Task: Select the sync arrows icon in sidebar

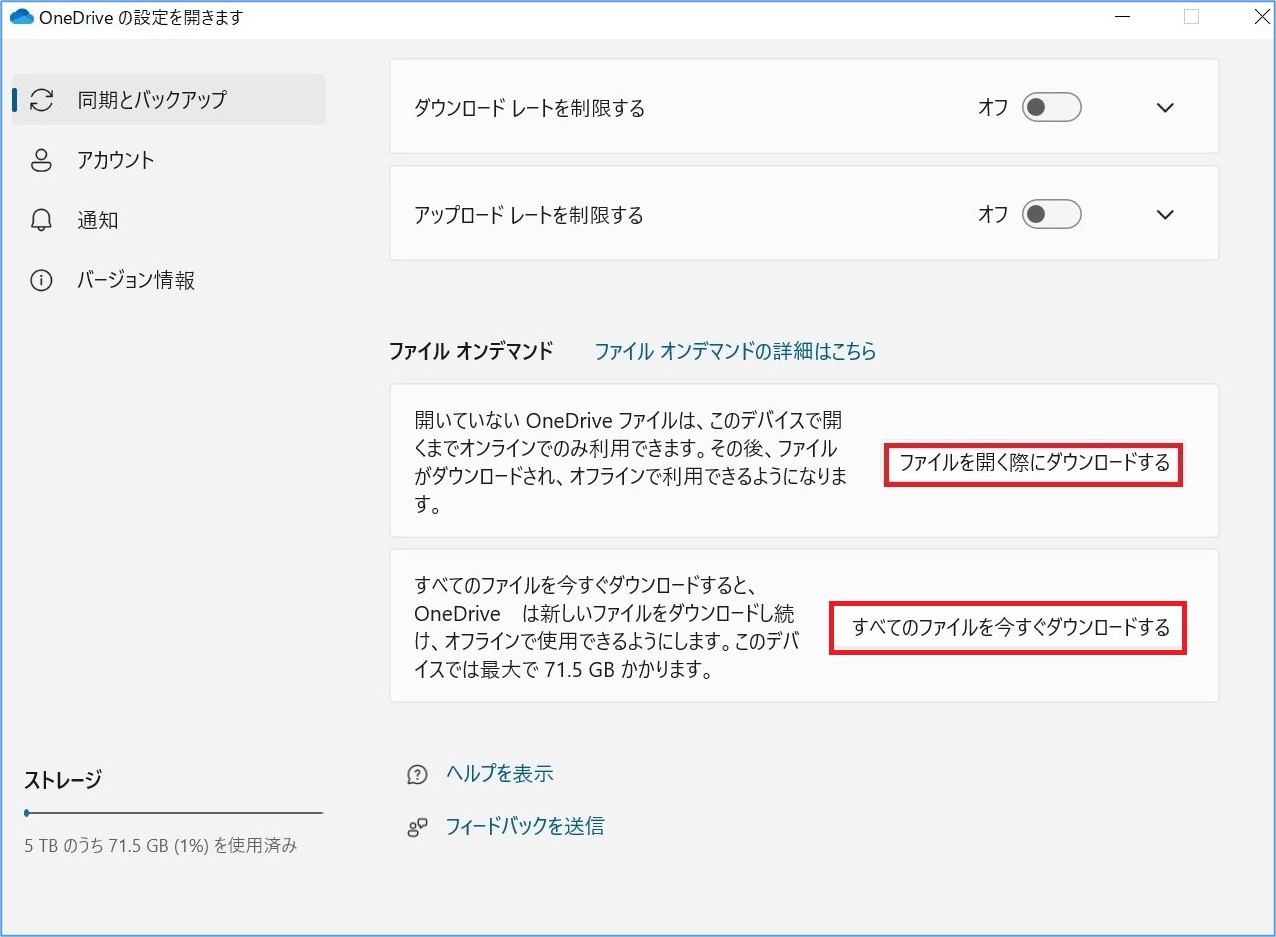Action: tap(40, 99)
